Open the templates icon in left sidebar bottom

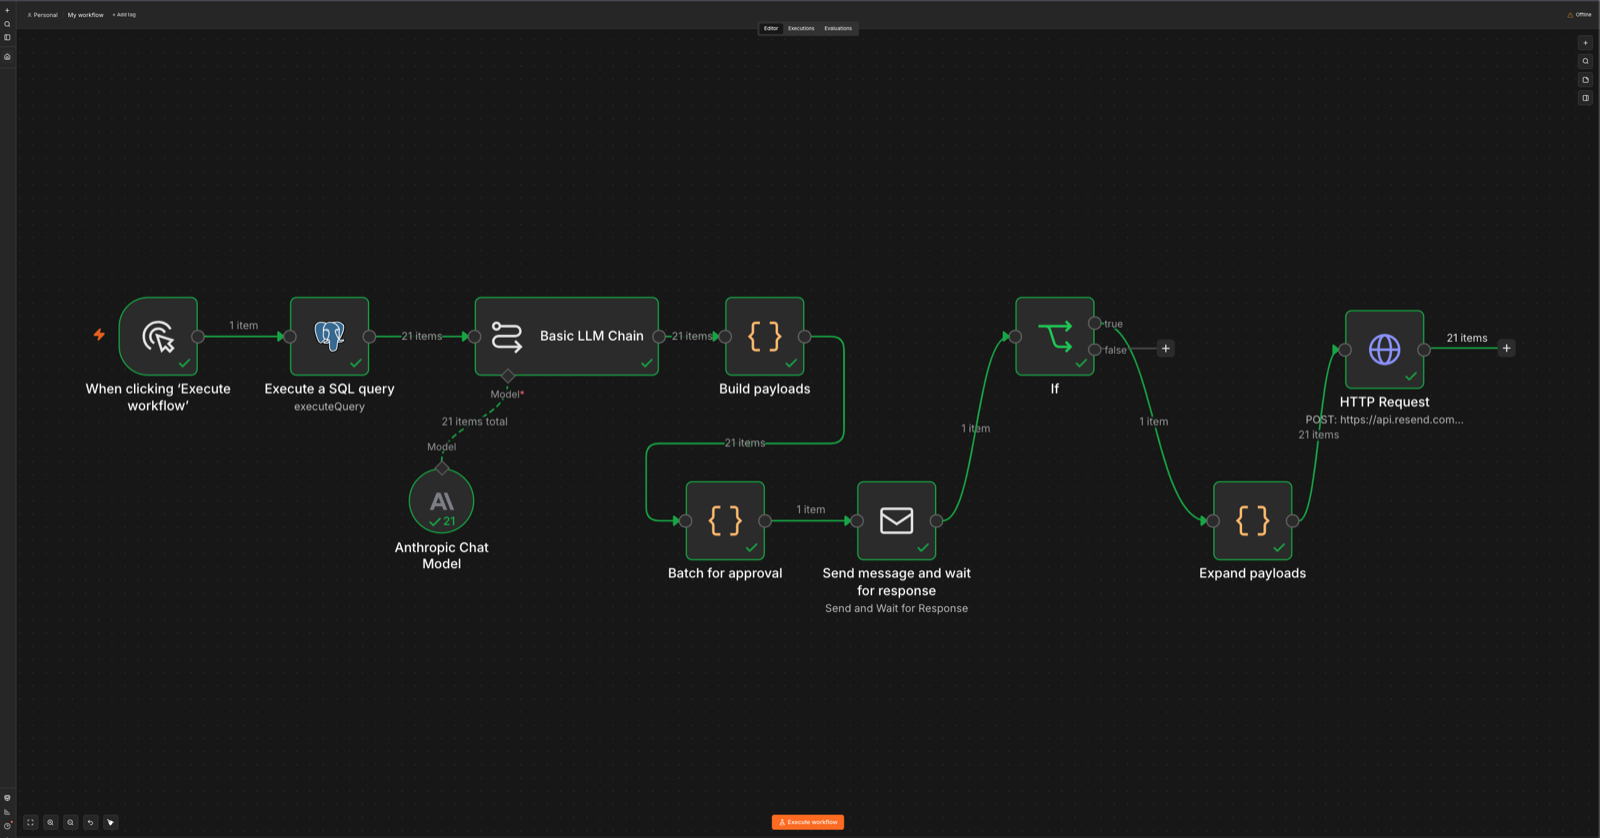pyautogui.click(x=7, y=798)
